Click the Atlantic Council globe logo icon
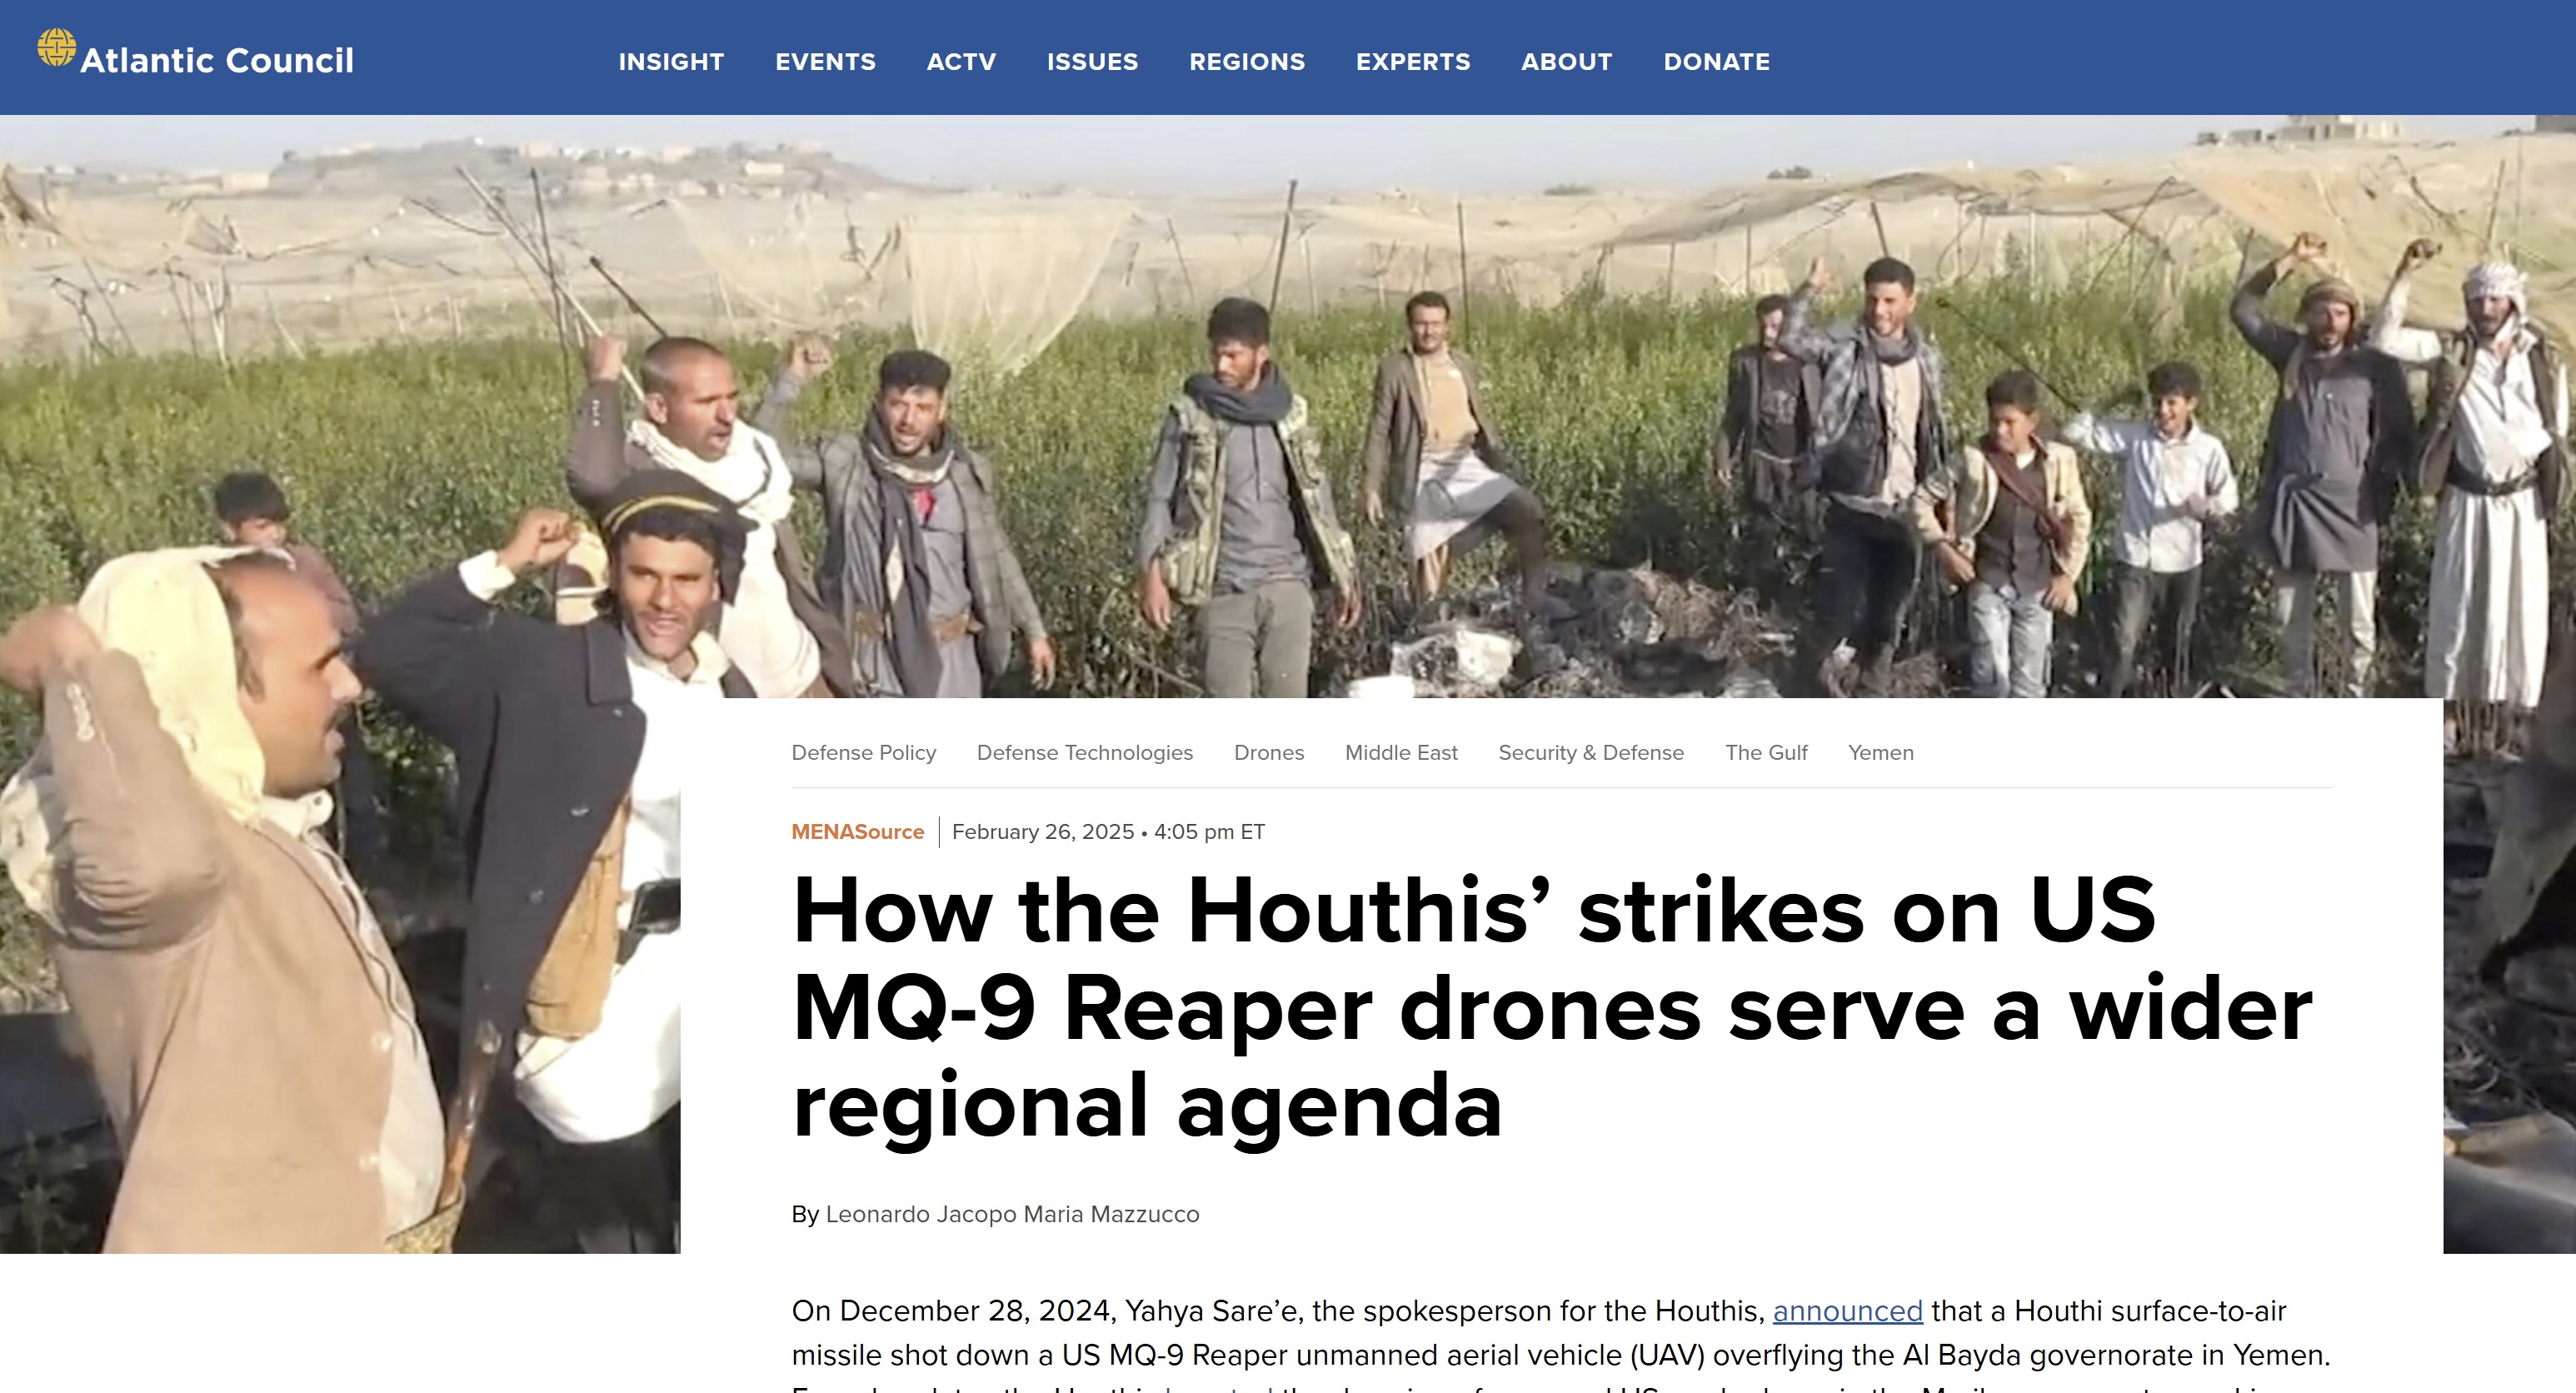2576x1393 pixels. coord(56,48)
